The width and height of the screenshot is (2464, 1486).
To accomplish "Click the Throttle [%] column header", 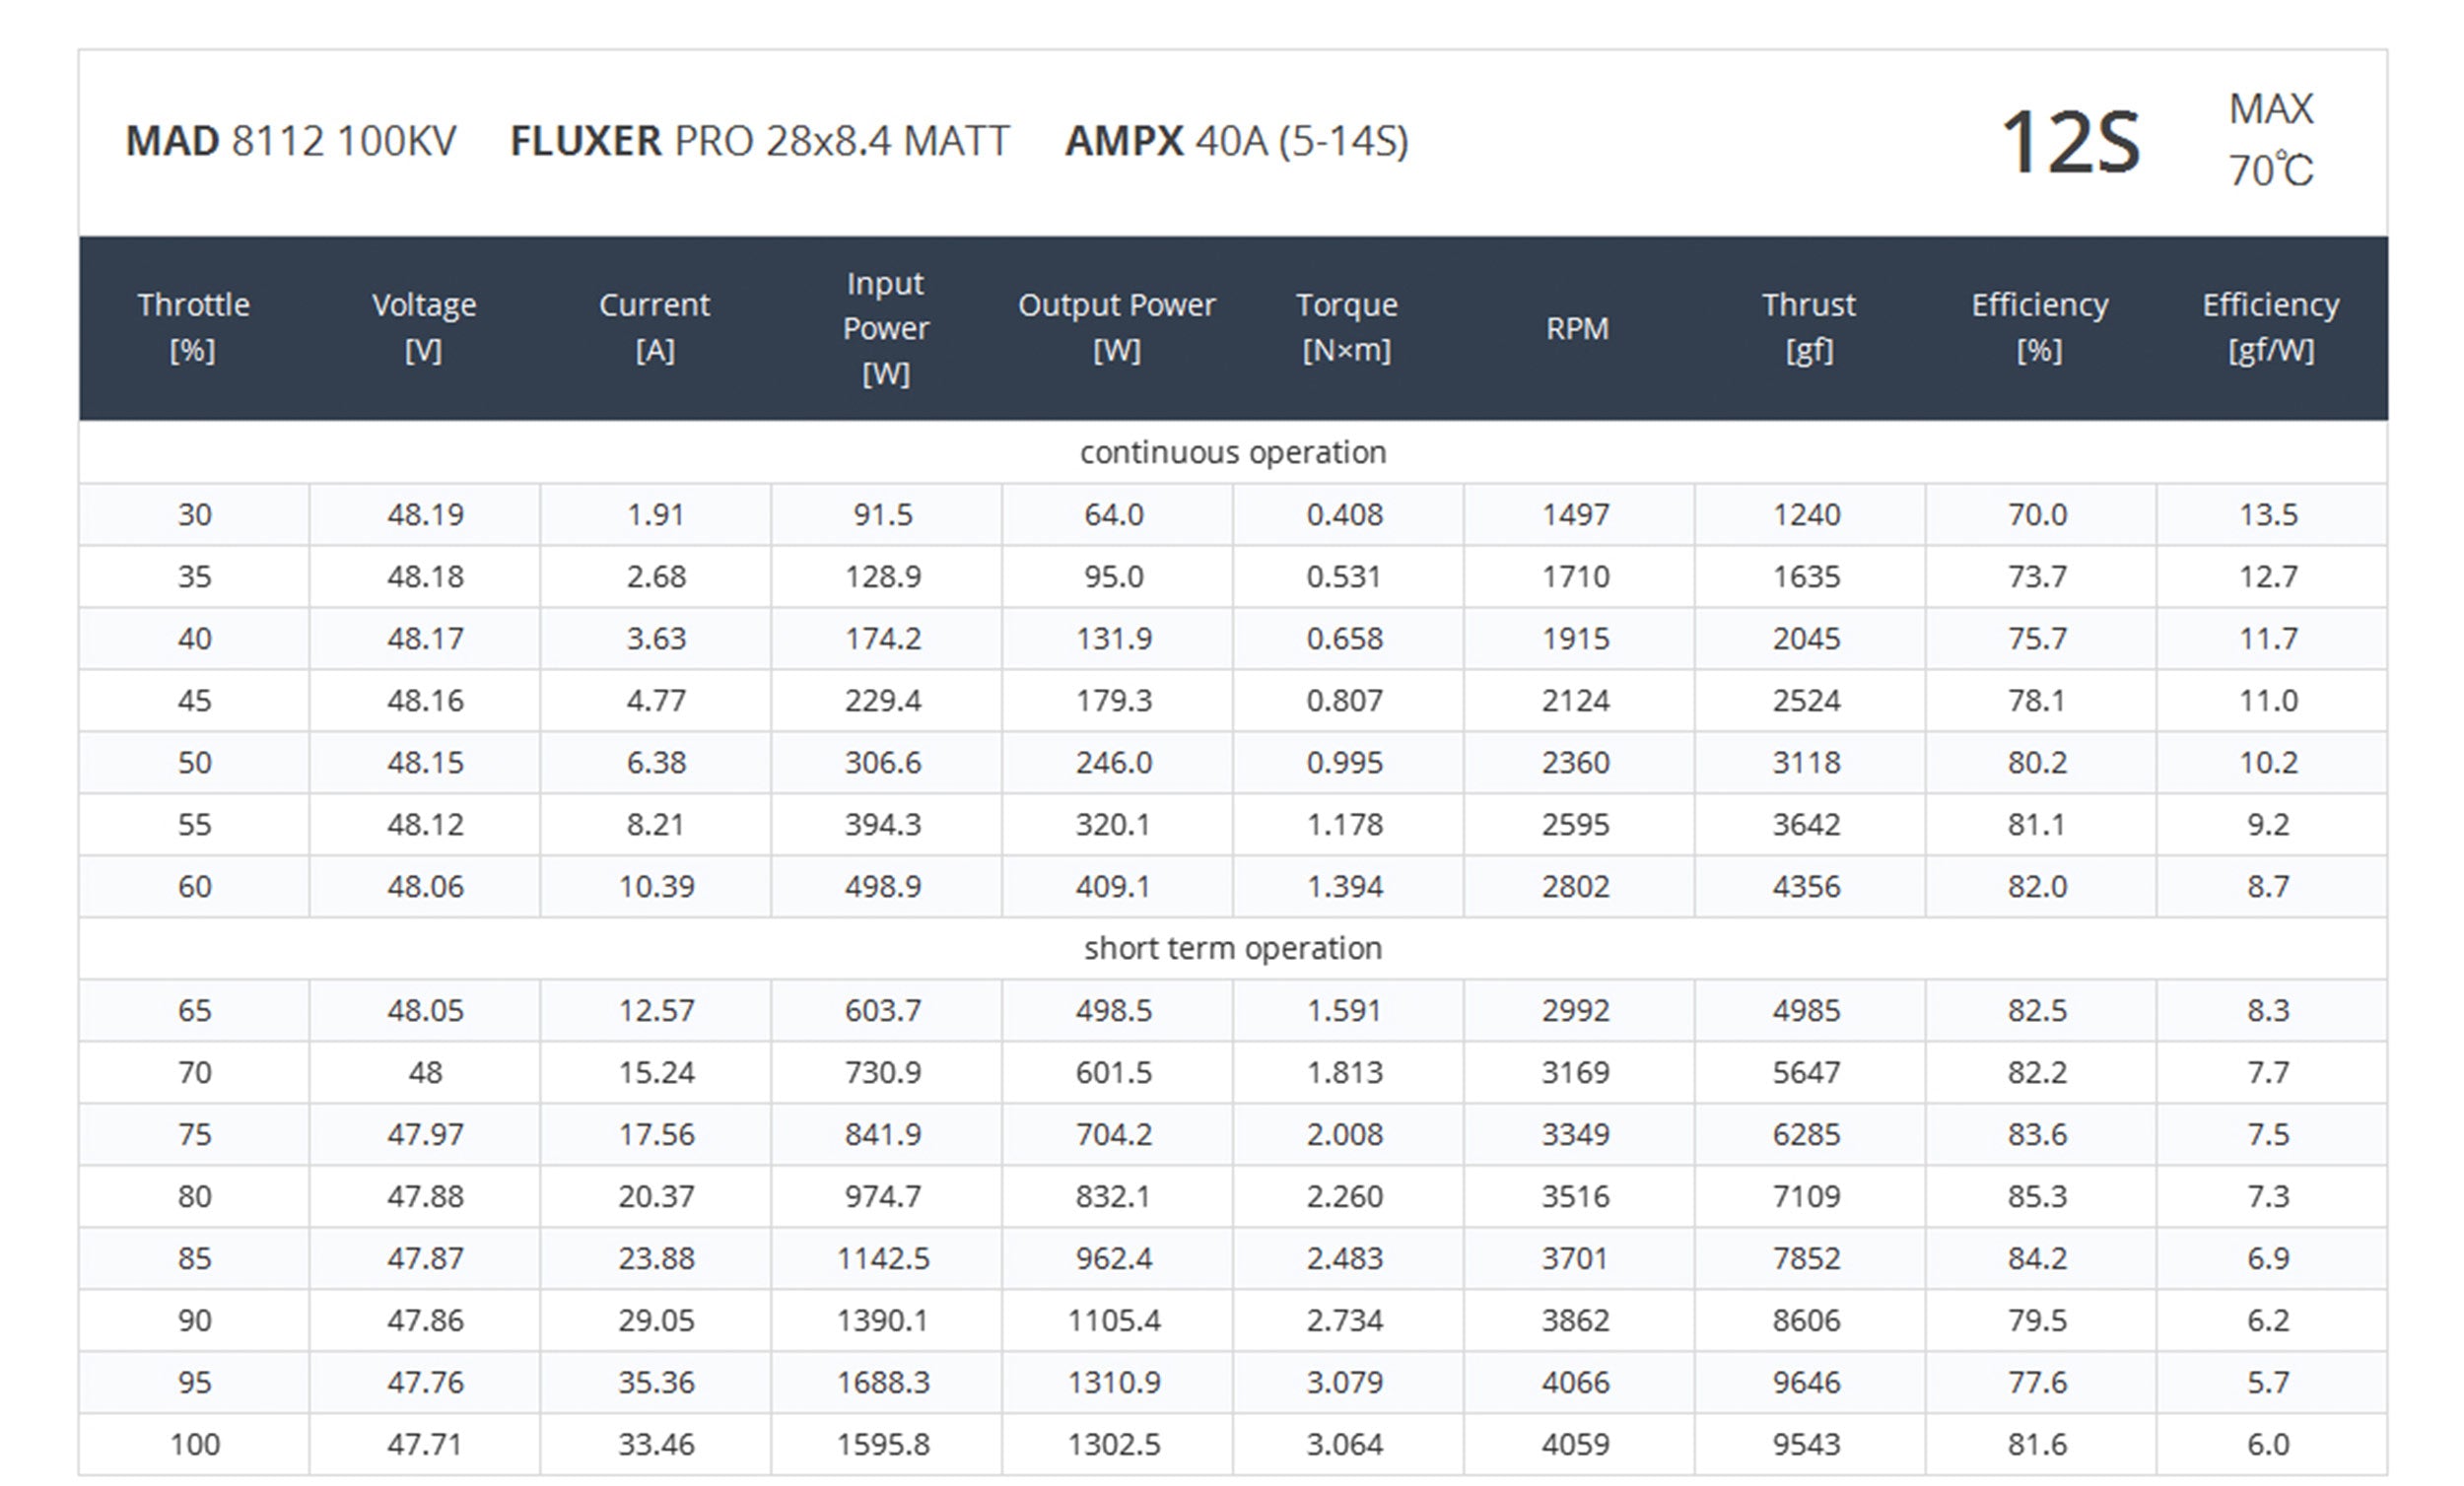I will (193, 327).
